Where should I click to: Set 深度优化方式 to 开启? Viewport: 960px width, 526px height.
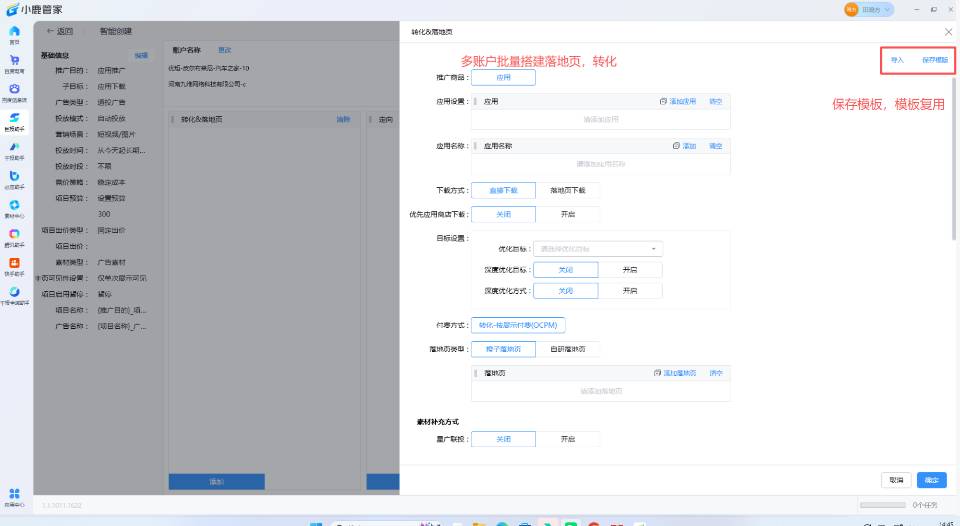tap(630, 291)
